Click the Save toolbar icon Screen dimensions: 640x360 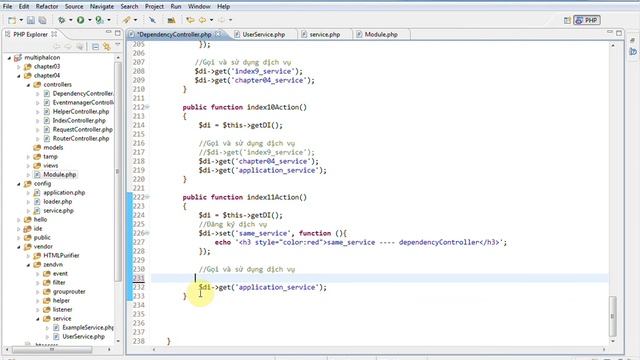[x=31, y=20]
